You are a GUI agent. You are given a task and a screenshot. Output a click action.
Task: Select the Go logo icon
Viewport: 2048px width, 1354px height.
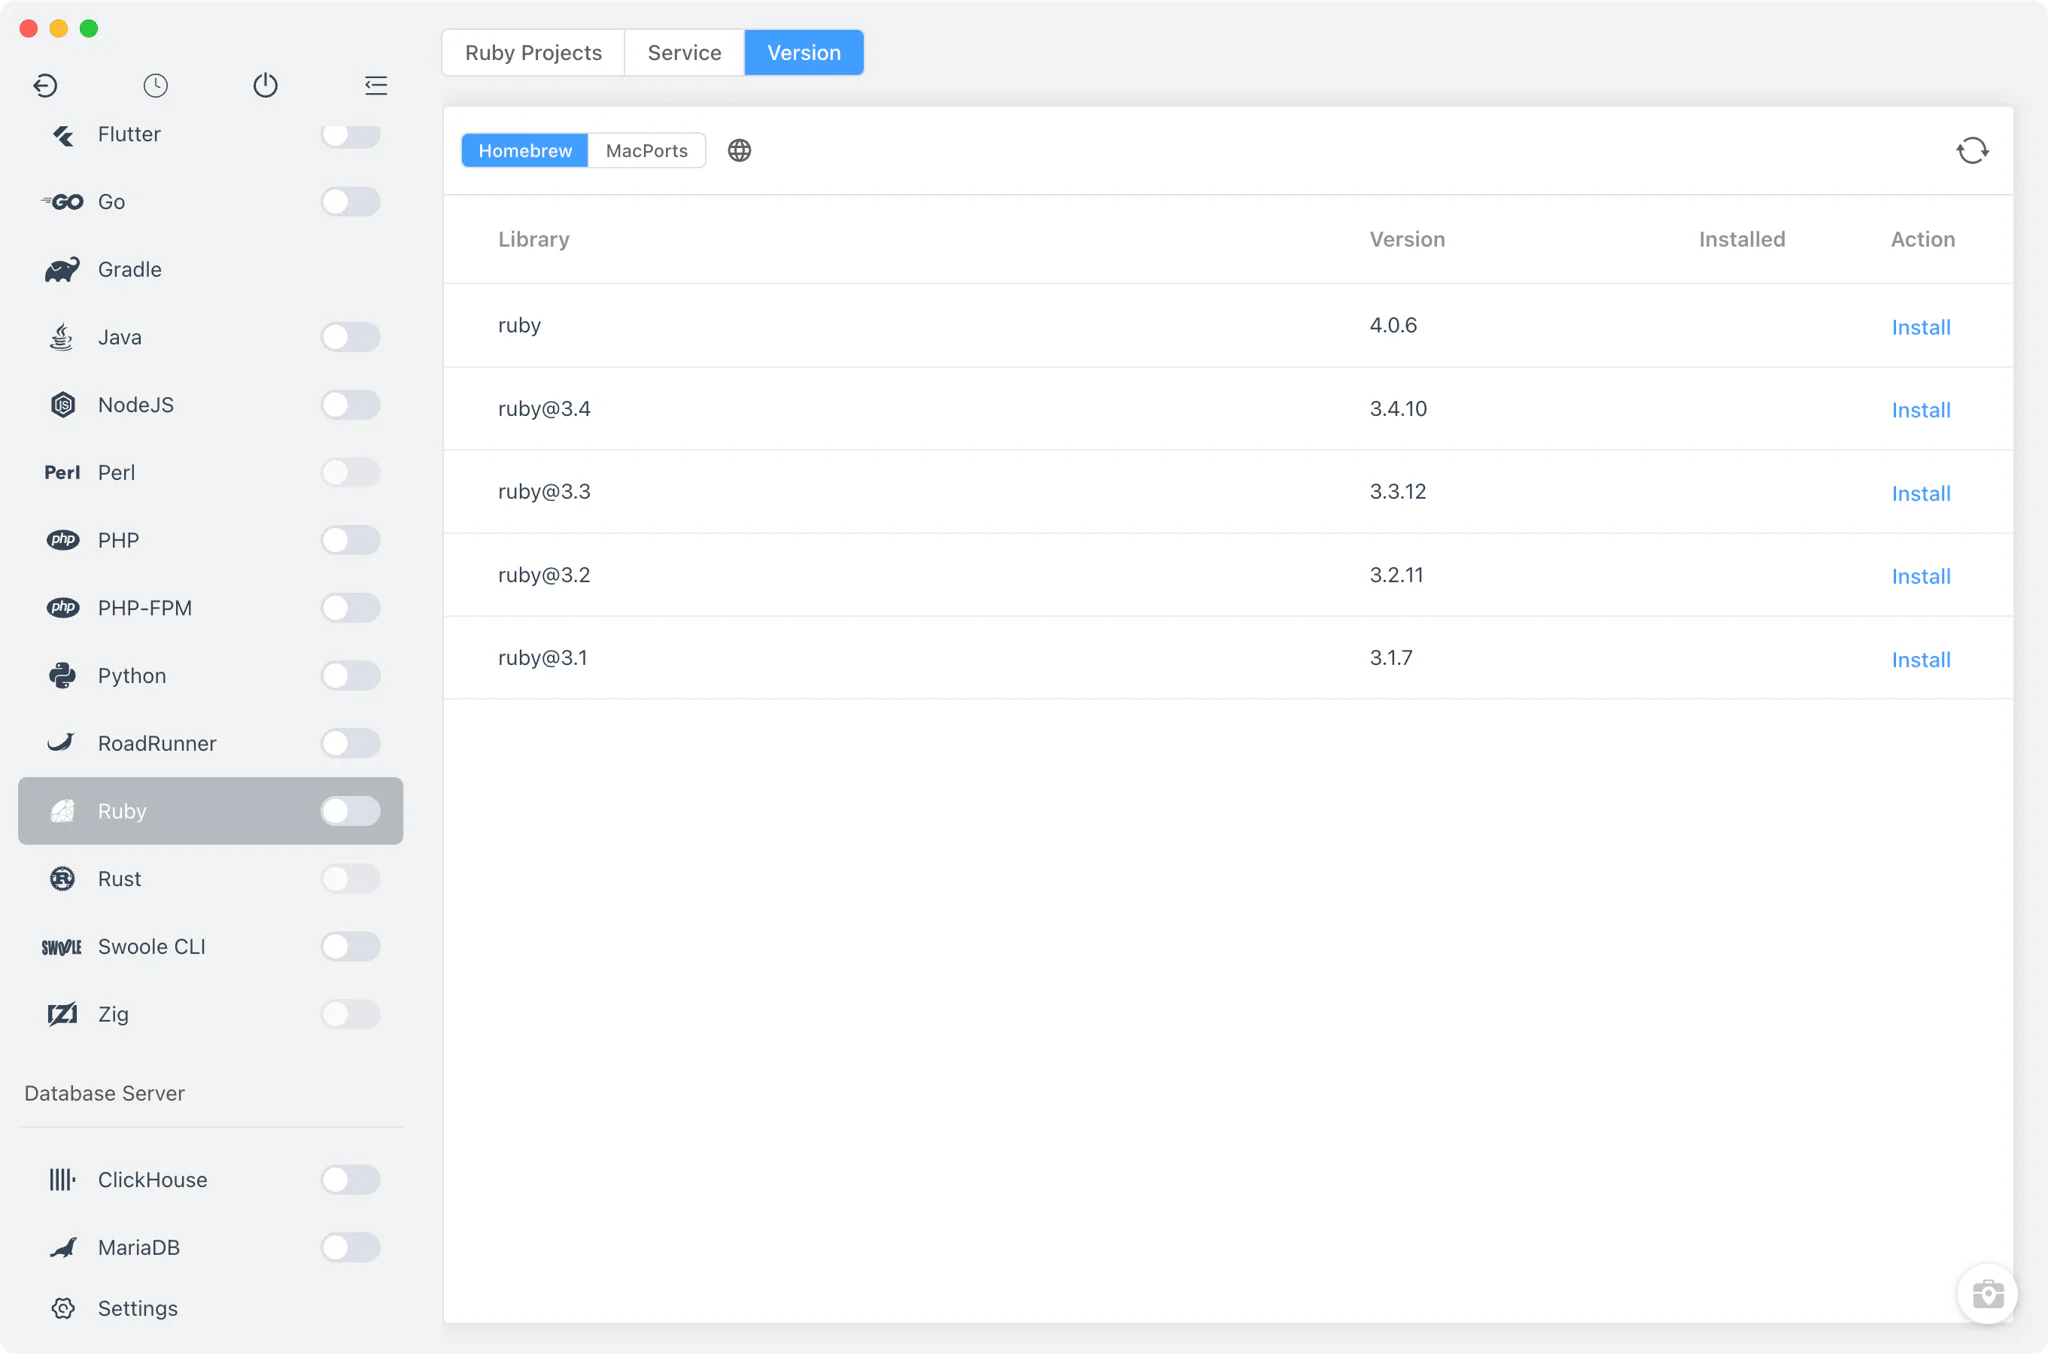tap(62, 202)
